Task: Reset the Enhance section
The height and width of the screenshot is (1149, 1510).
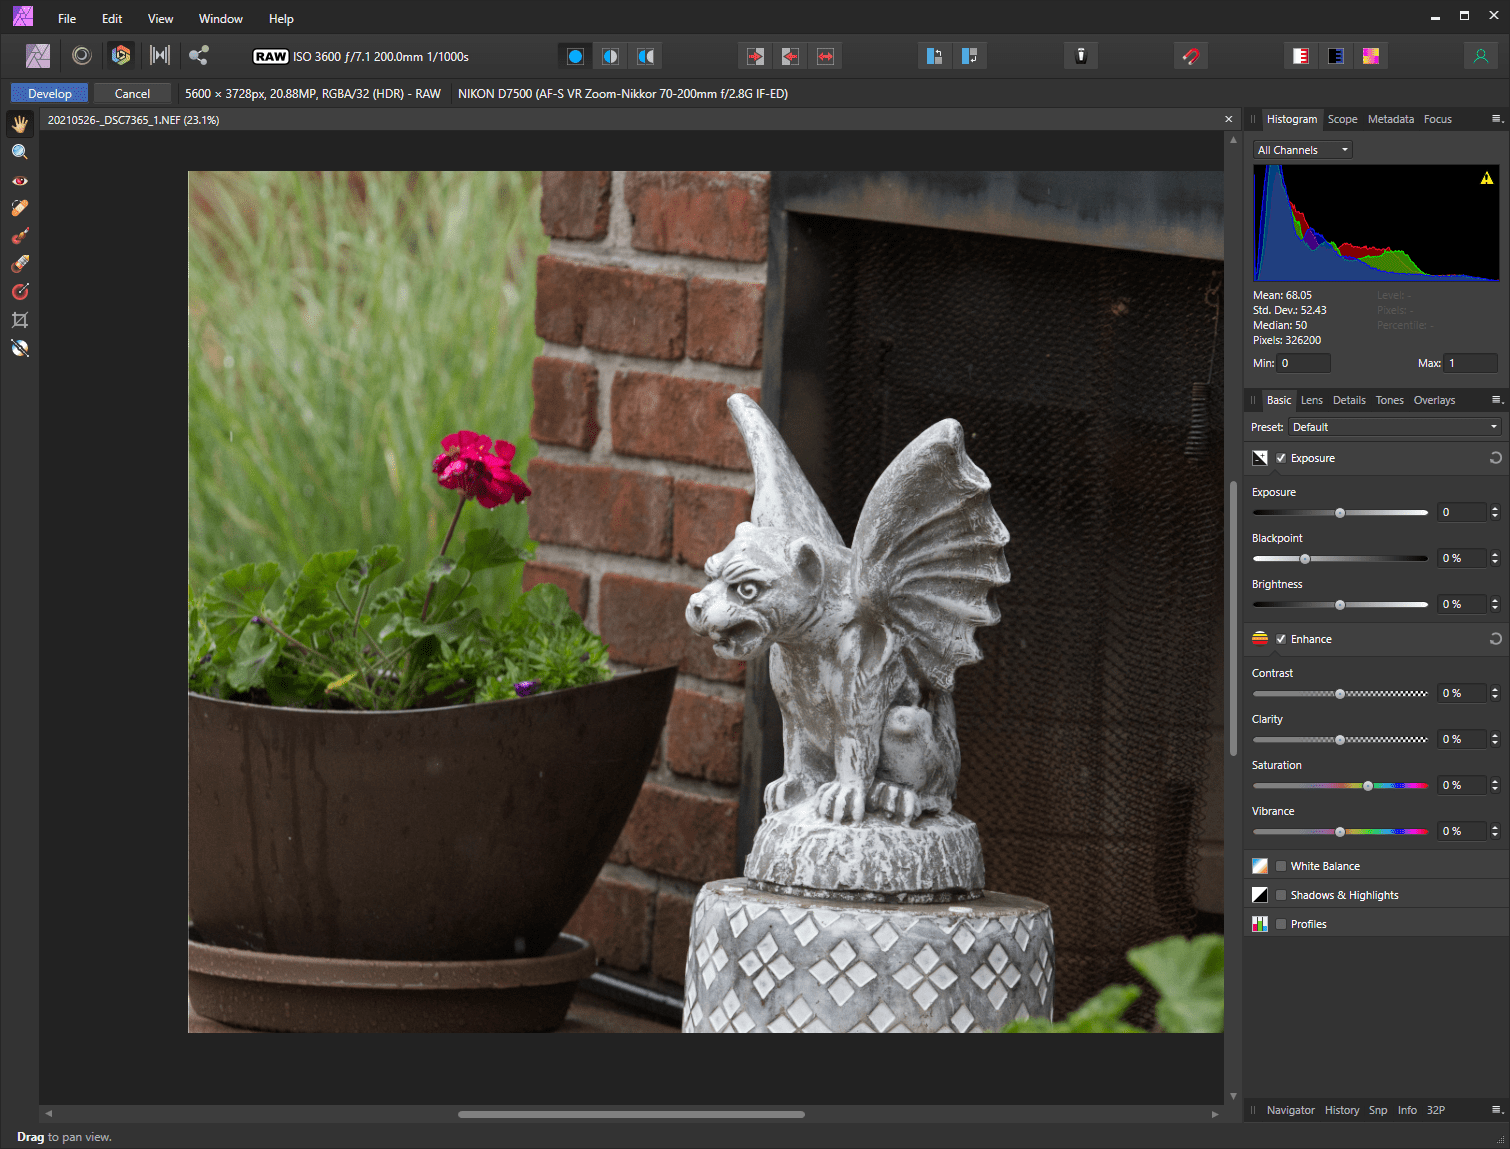Action: (x=1496, y=639)
